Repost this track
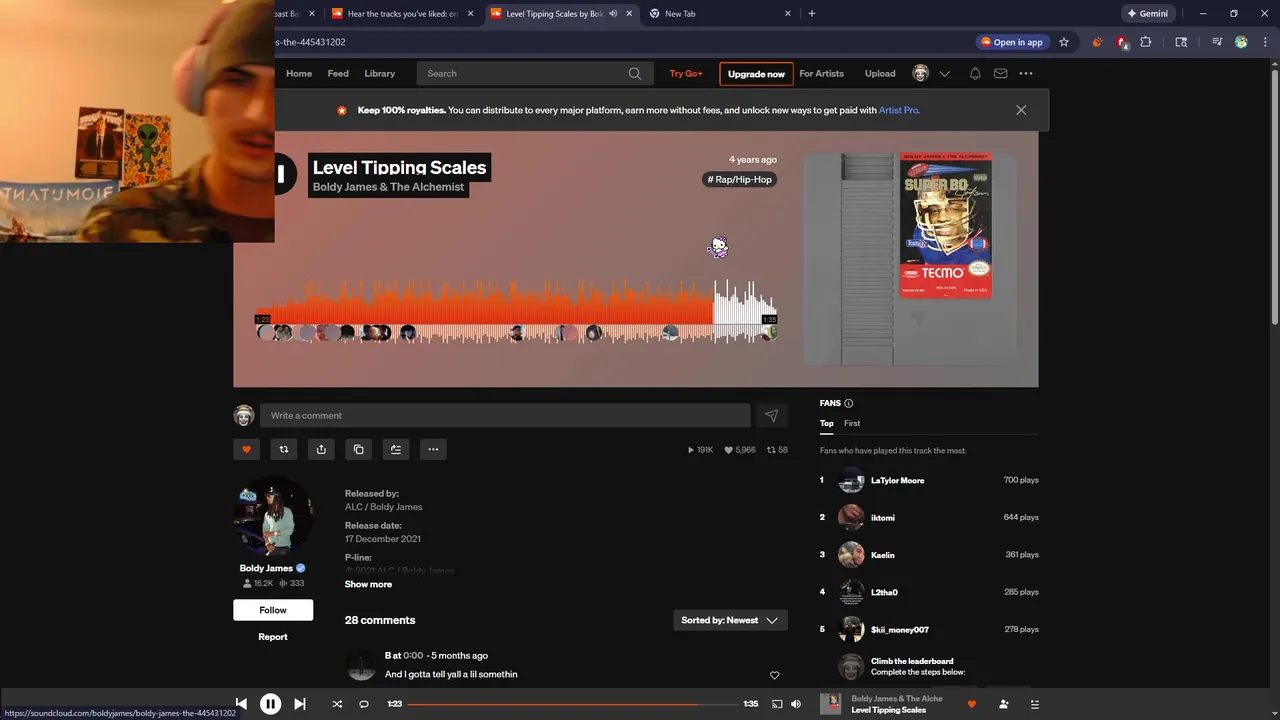1280x720 pixels. [284, 449]
